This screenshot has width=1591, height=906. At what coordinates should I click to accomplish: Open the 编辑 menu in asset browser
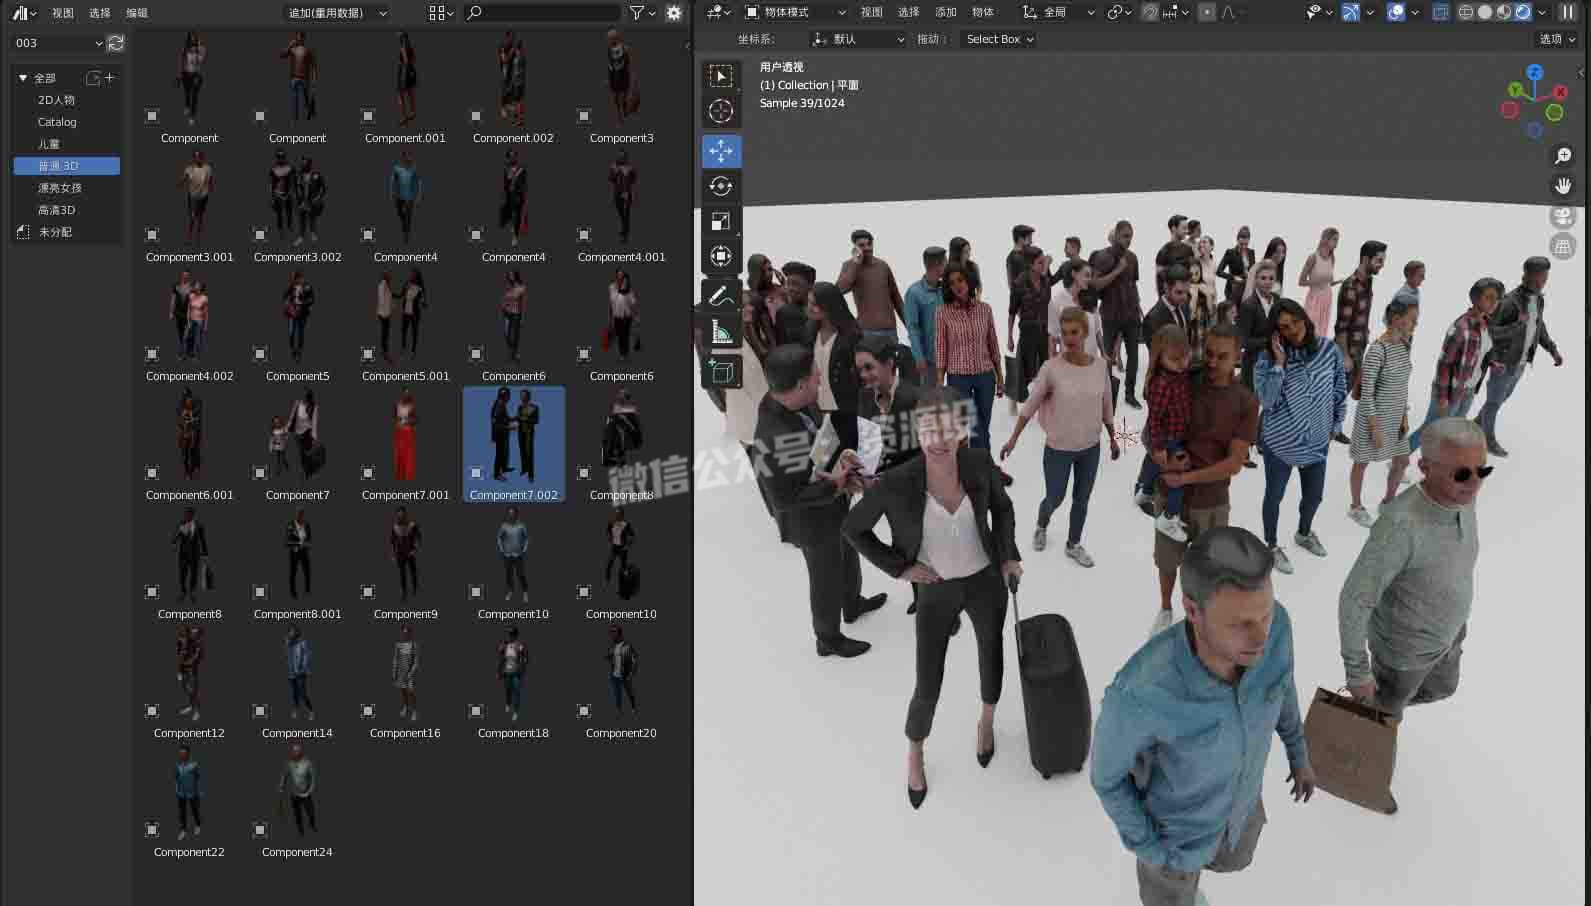point(137,13)
